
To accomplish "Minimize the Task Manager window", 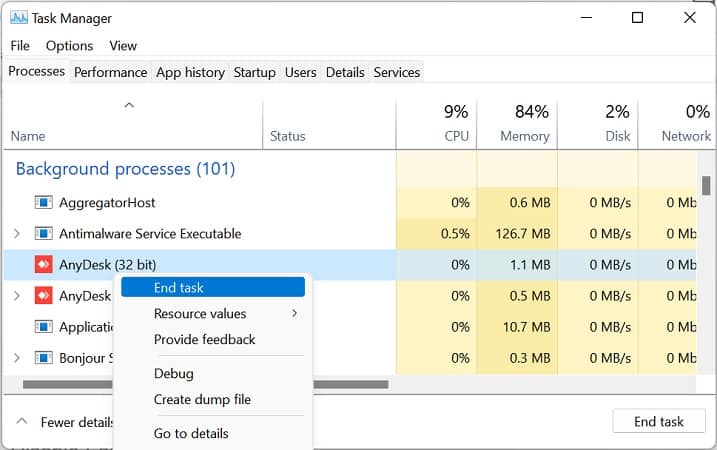I will click(586, 18).
